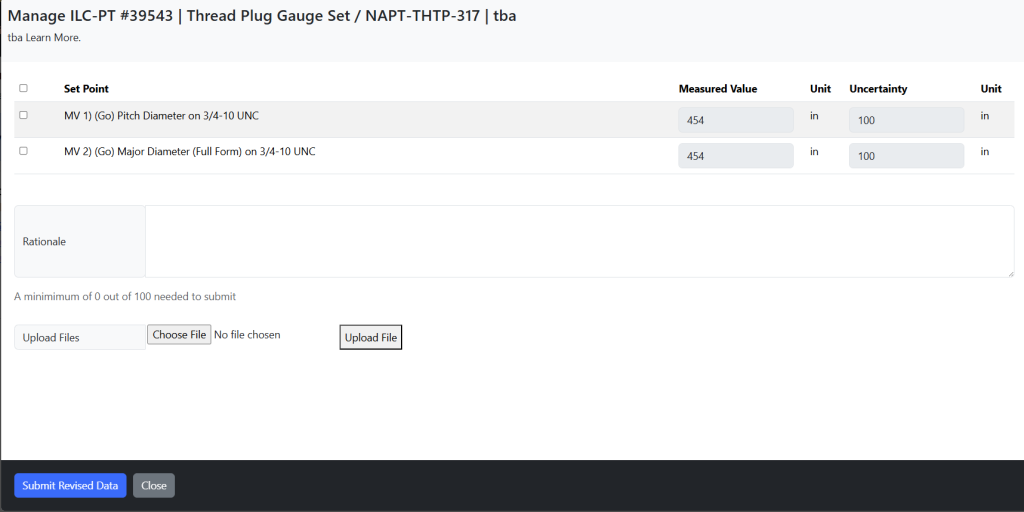Tick the select-all checkbox beside Set Point
This screenshot has width=1024, height=512.
pos(24,88)
